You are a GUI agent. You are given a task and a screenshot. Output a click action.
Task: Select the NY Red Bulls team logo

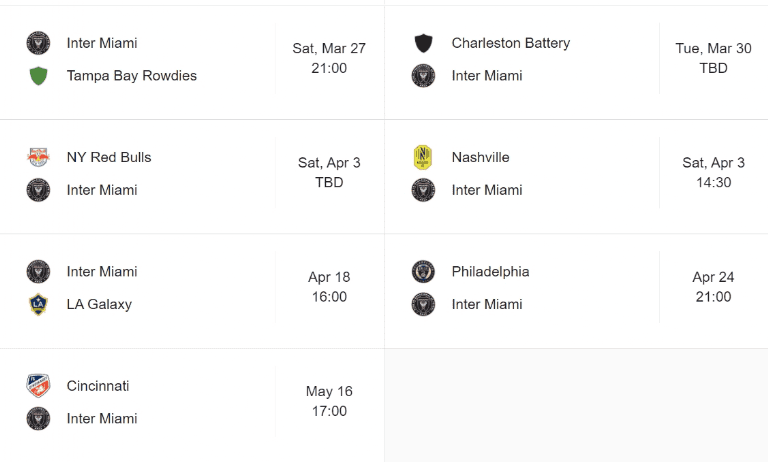[38, 157]
